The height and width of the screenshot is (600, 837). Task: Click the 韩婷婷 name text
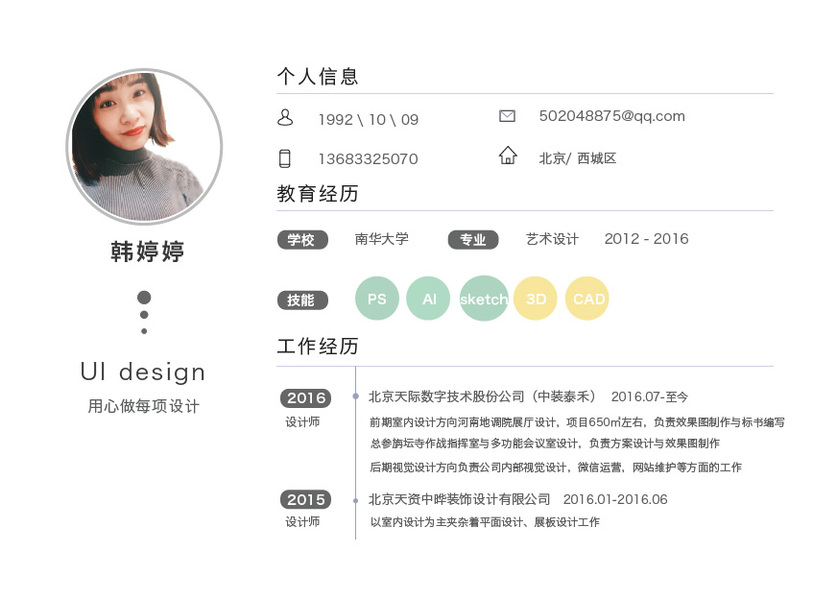147,251
